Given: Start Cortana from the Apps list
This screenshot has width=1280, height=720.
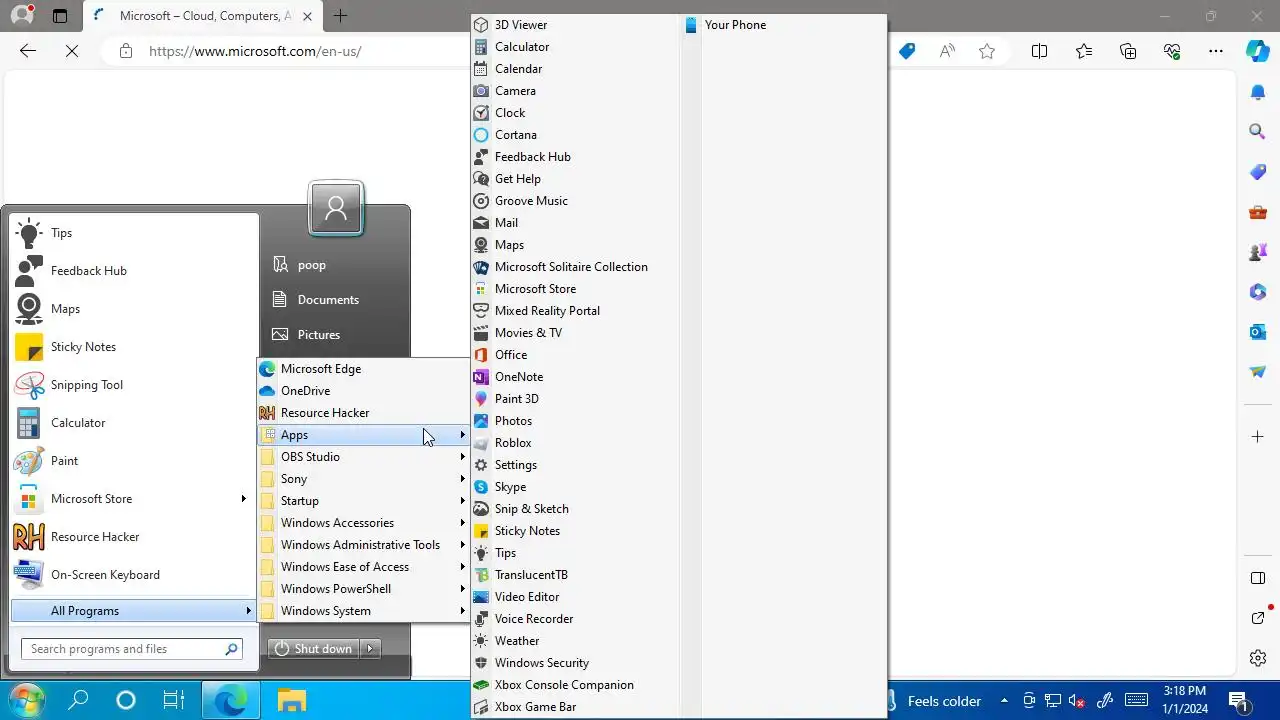Looking at the screenshot, I should click(575, 135).
